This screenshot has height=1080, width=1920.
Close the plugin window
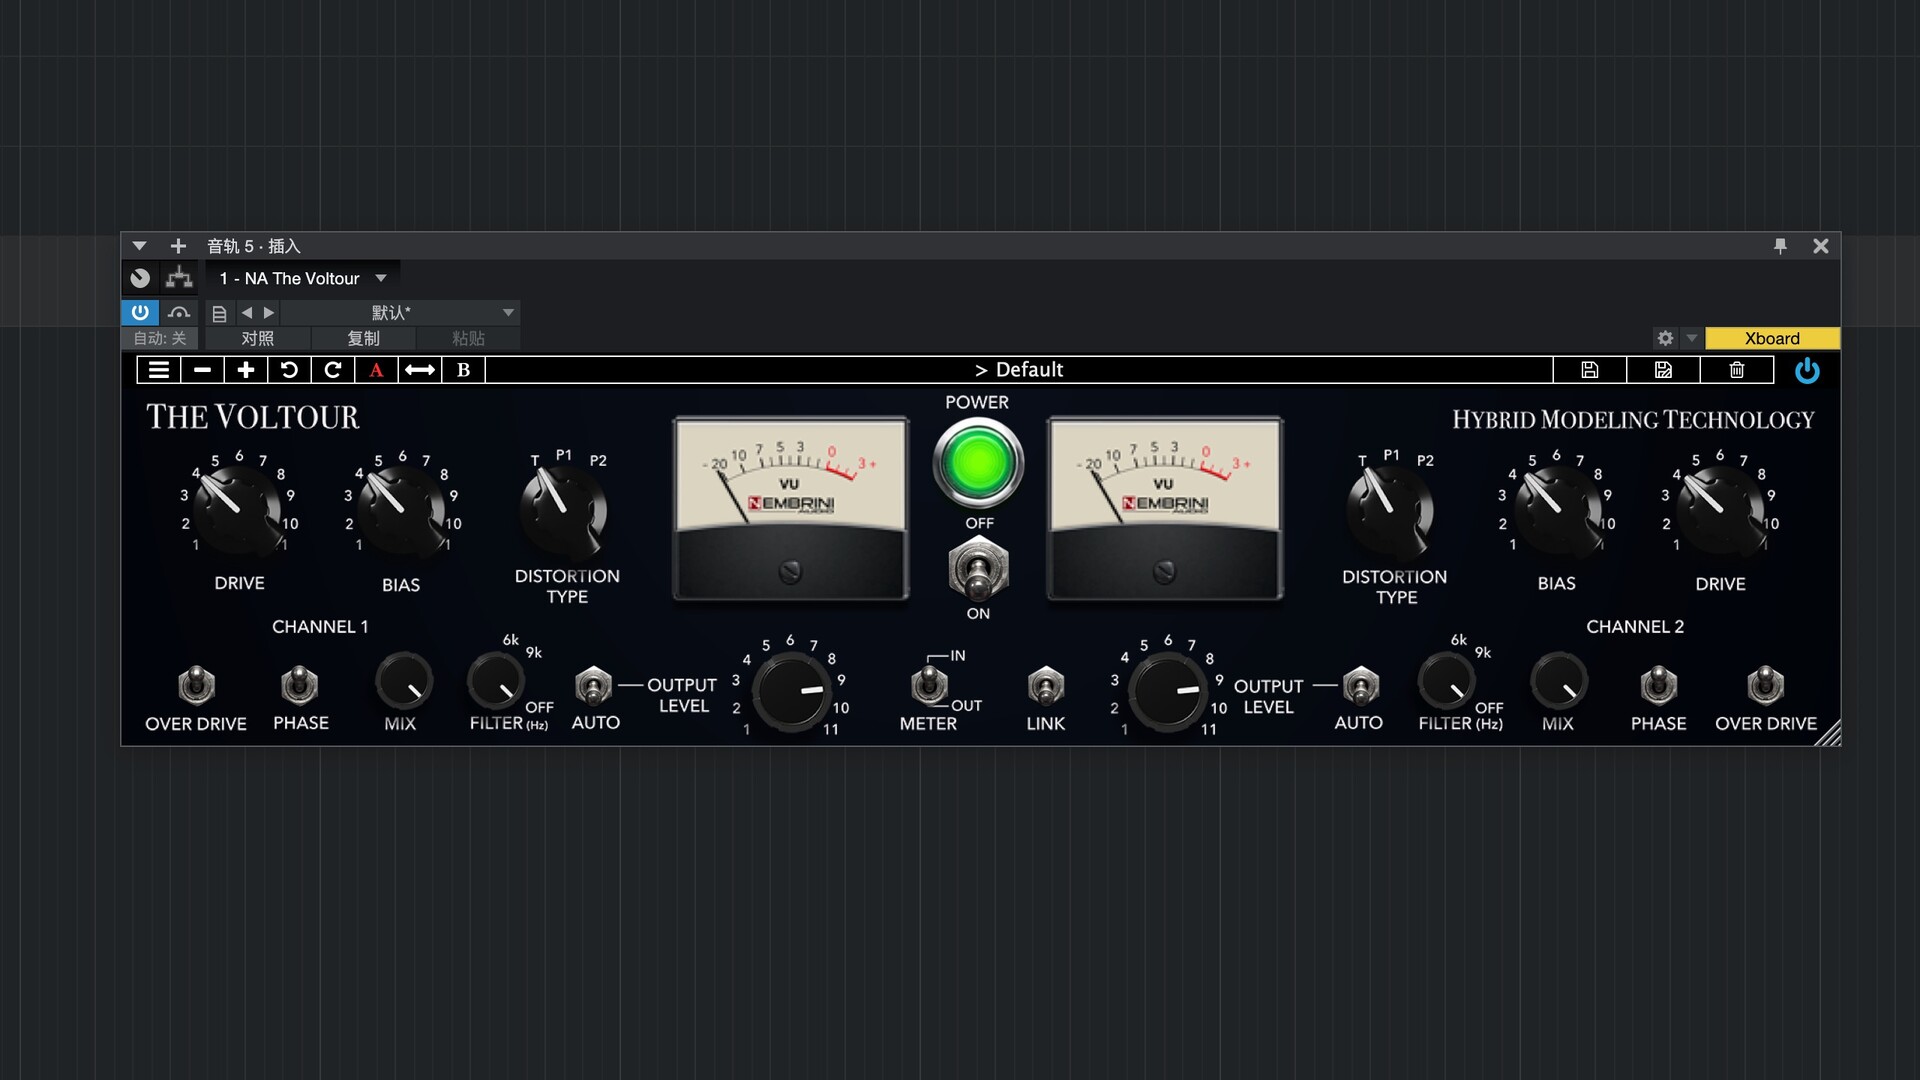(1821, 246)
